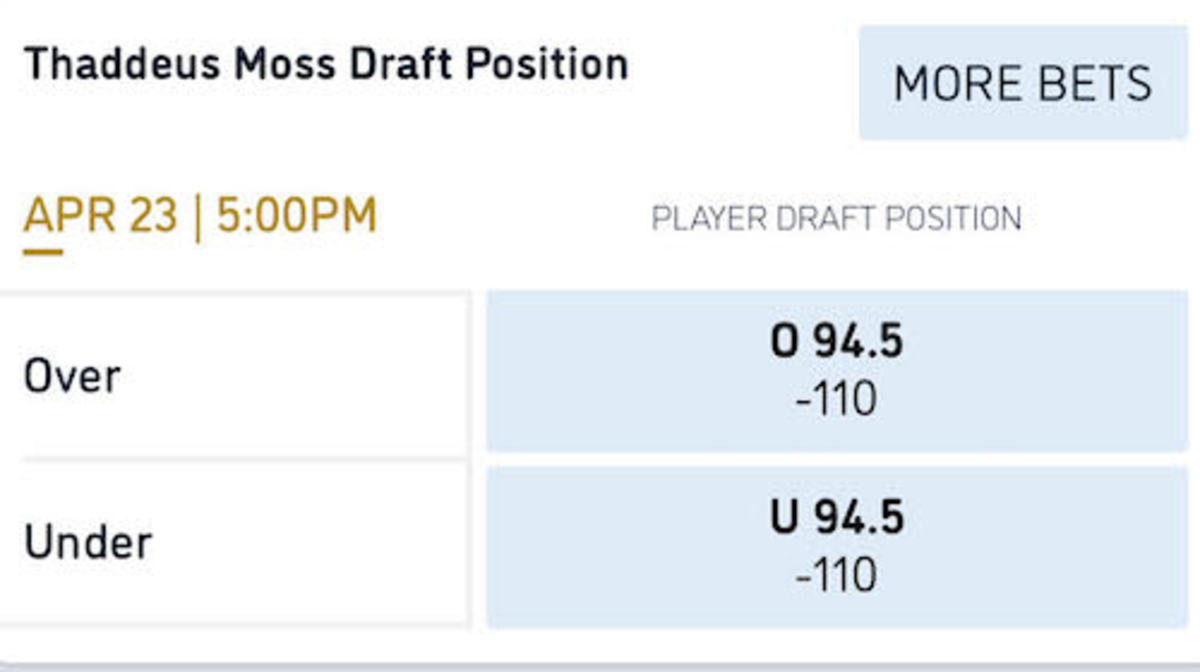Select the 5:00PM time text
This screenshot has height=672, width=1200.
296,217
